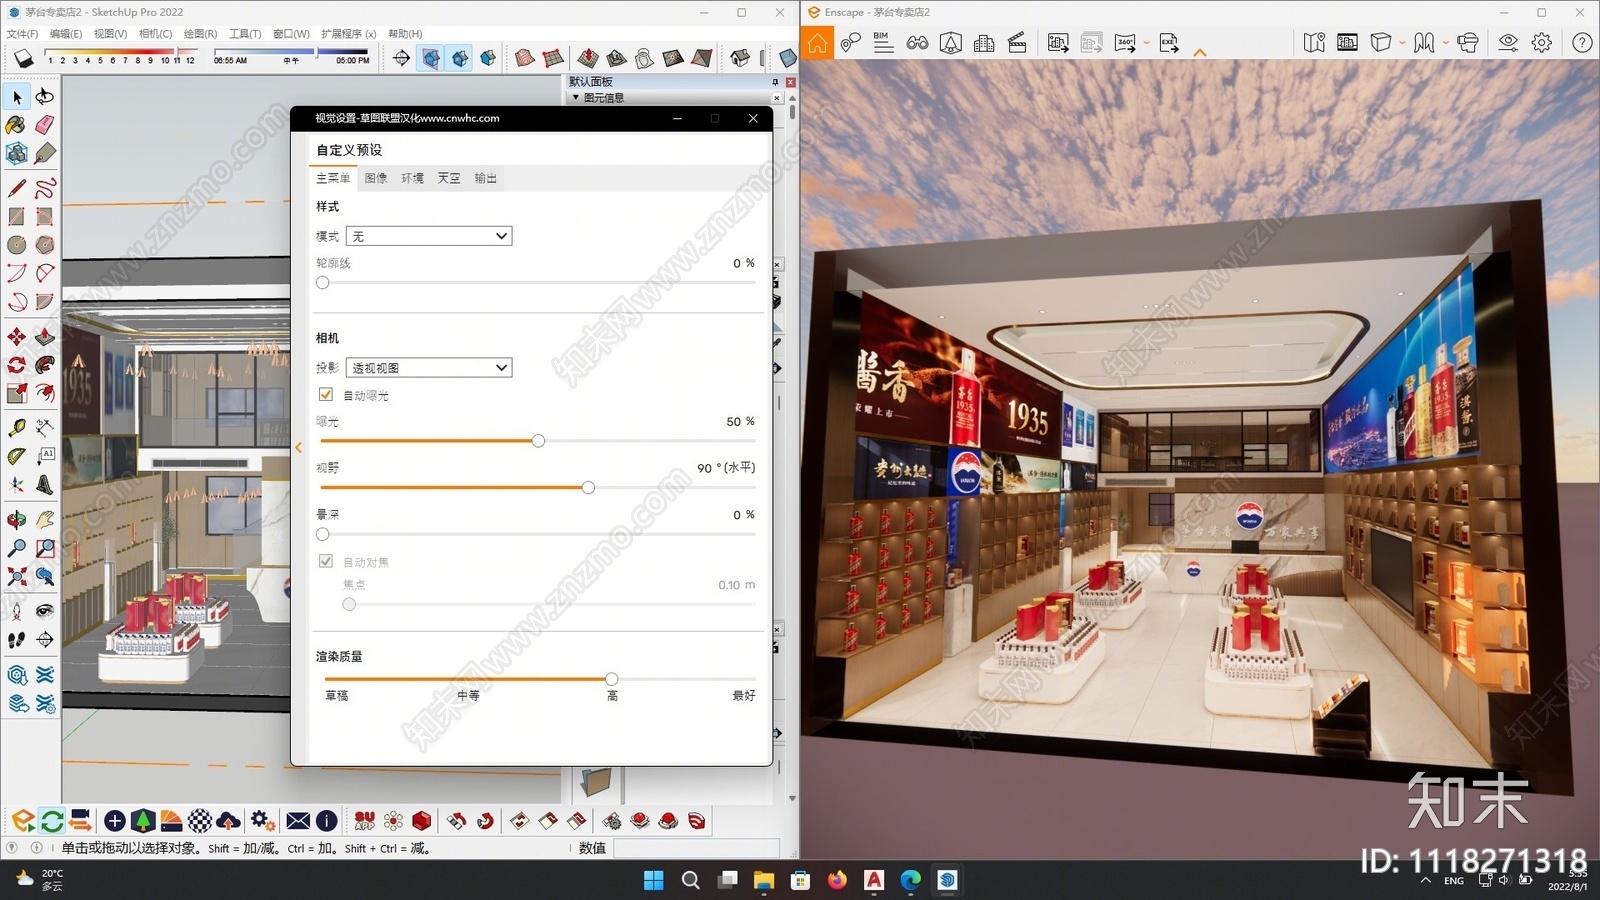Image resolution: width=1600 pixels, height=900 pixels.
Task: Toggle the 自动对焦 auto focus checkbox
Action: 326,561
